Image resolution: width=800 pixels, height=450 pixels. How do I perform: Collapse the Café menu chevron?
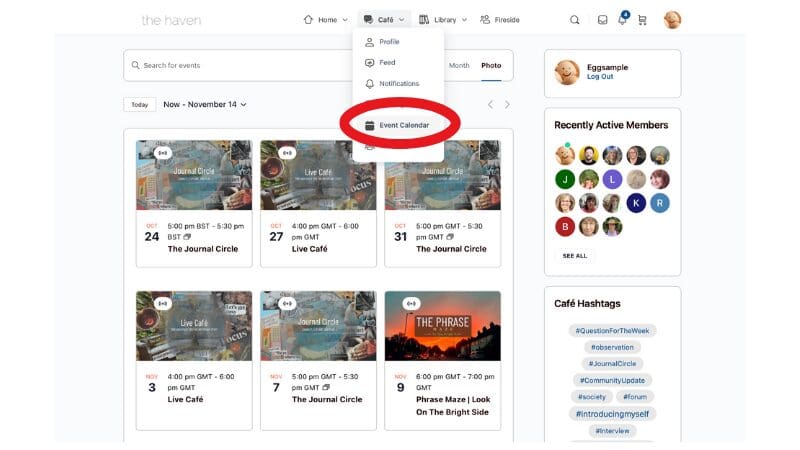(x=402, y=20)
